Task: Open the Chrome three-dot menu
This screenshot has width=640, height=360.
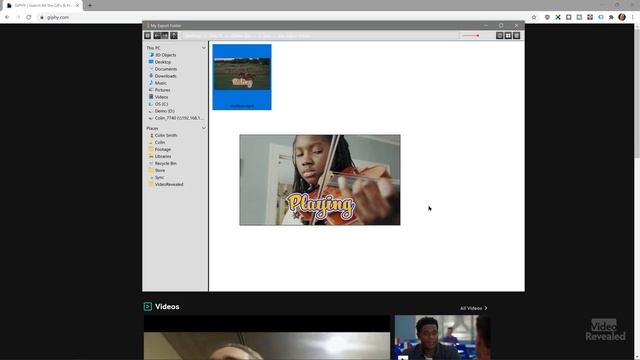Action: pyautogui.click(x=633, y=17)
